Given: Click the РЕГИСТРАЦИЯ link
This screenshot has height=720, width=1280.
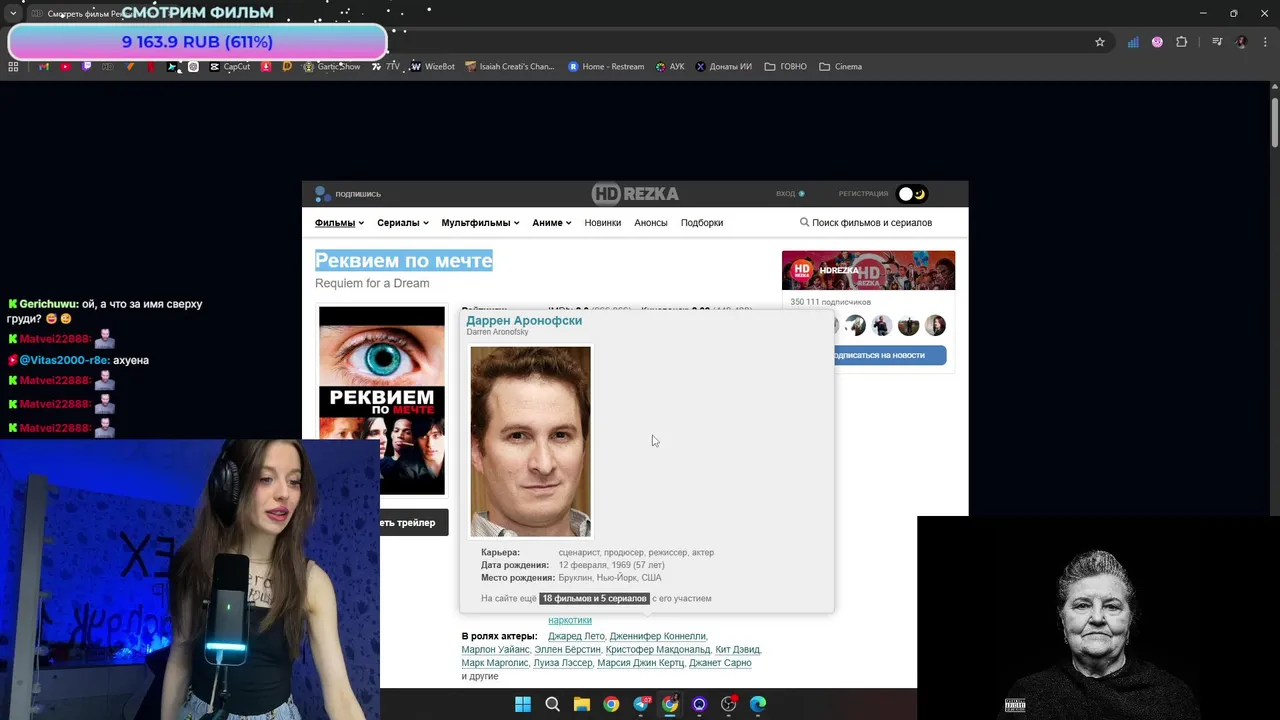Looking at the screenshot, I should 863,194.
